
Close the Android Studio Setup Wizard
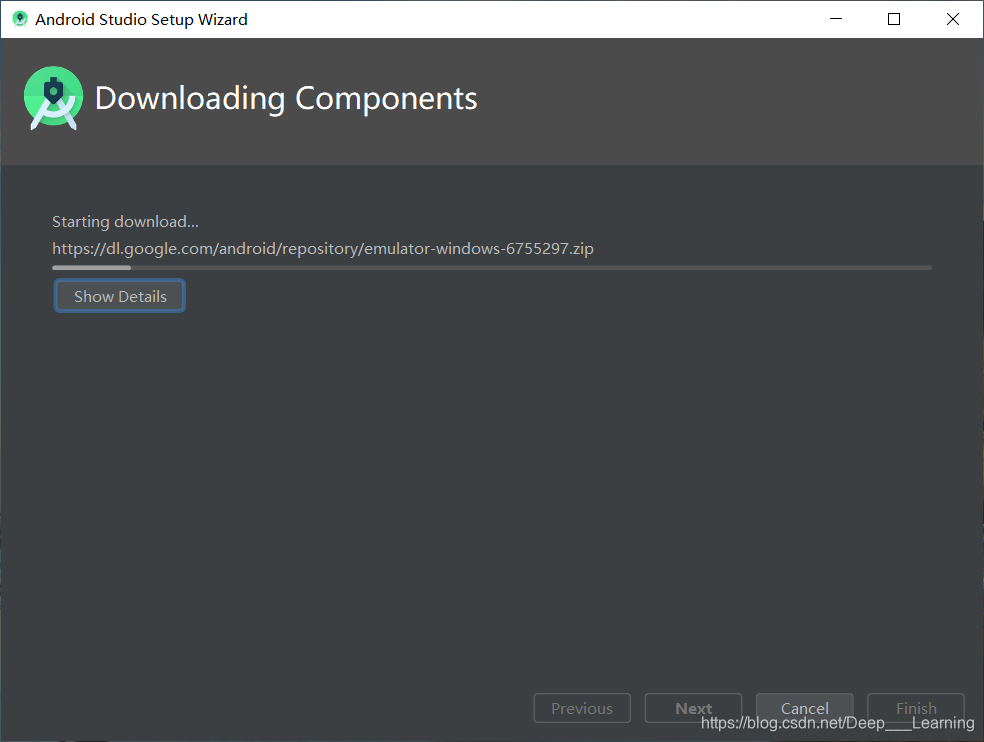[x=953, y=19]
